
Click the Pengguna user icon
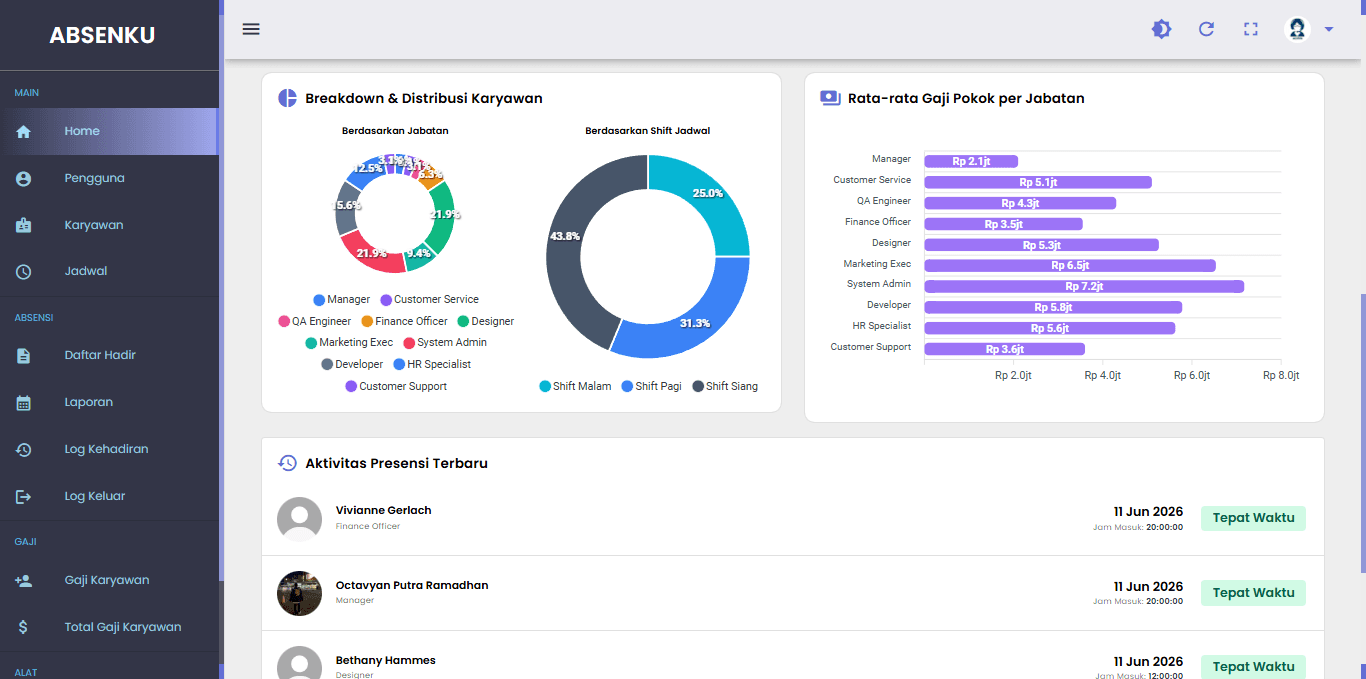tap(24, 178)
